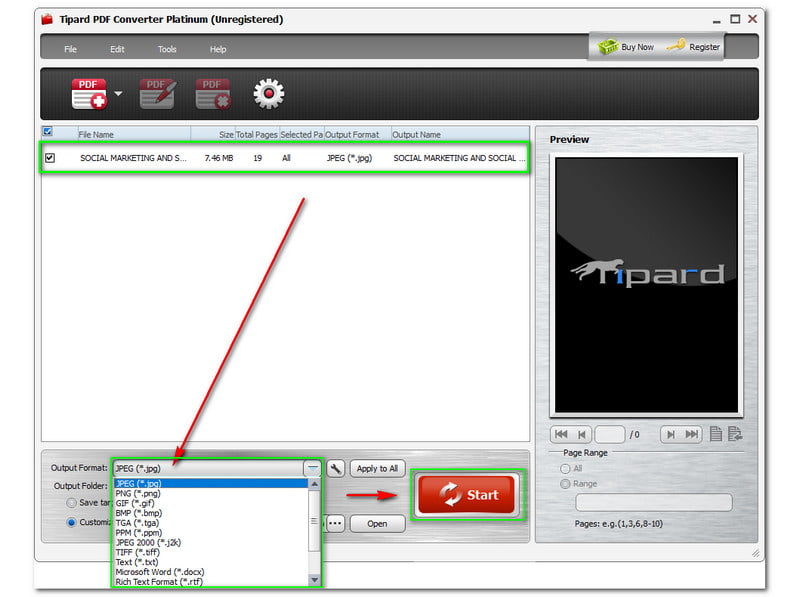Open the Tools menu
The width and height of the screenshot is (800, 597).
pos(167,49)
